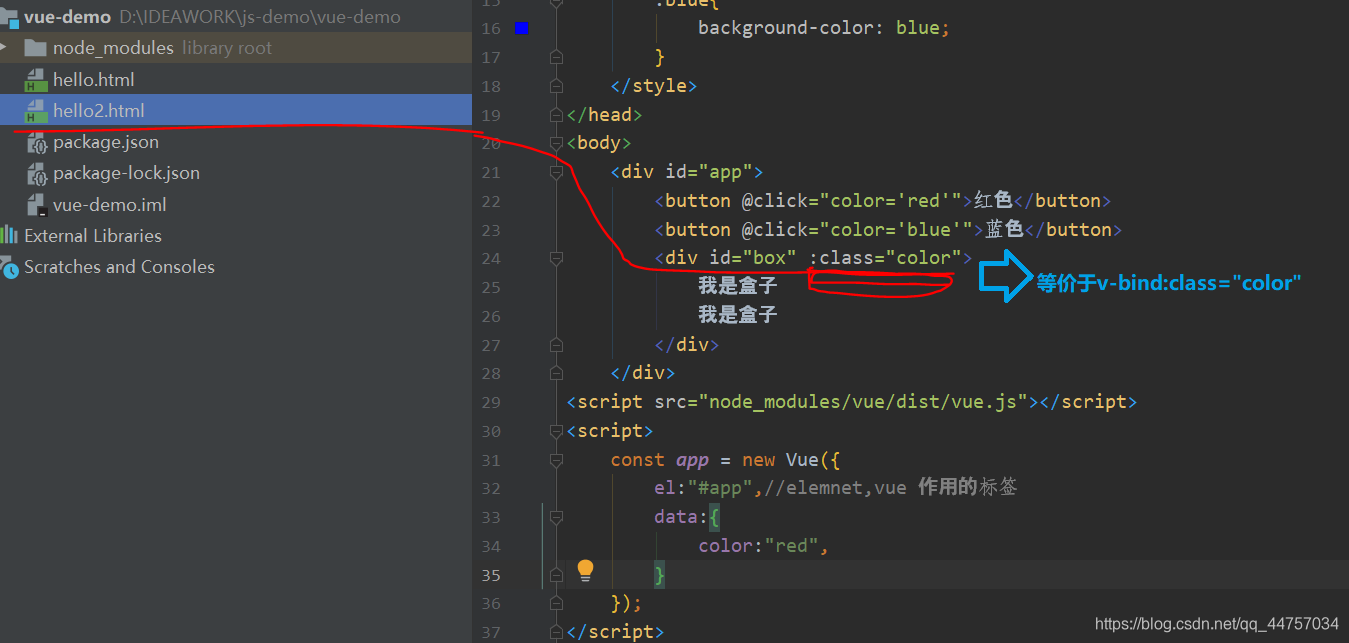Collapse the div id="app" fold on line 21

[x=556, y=172]
